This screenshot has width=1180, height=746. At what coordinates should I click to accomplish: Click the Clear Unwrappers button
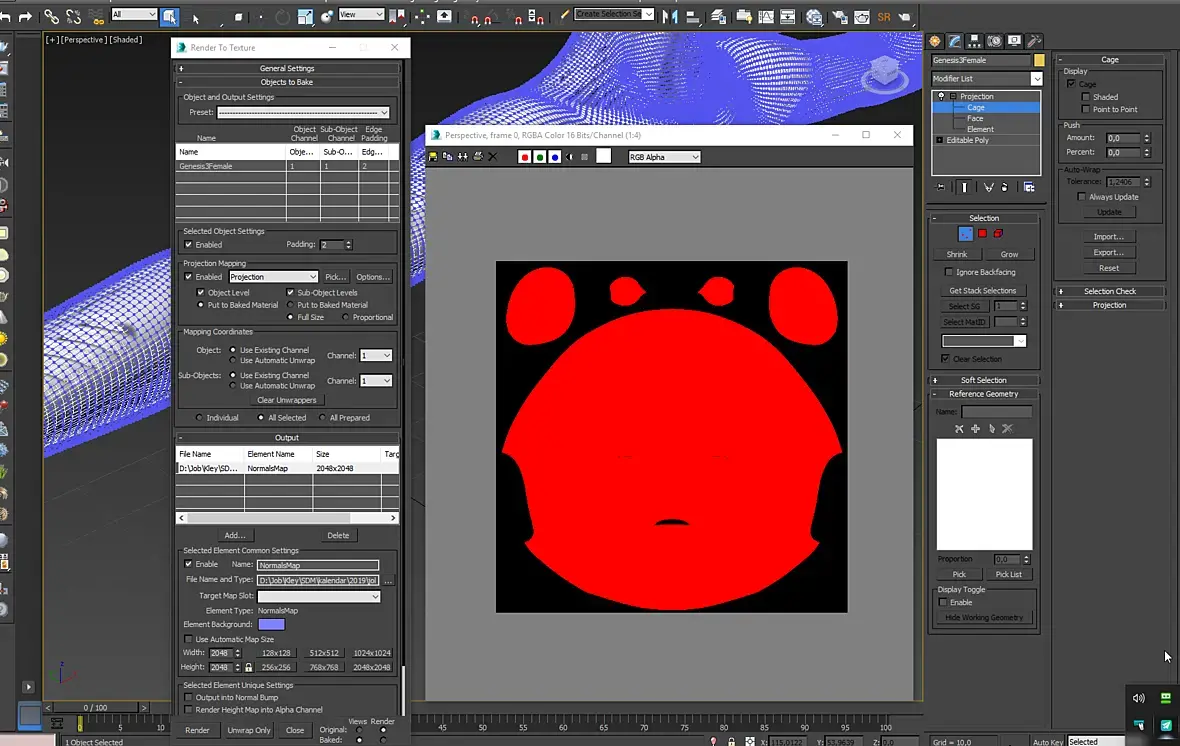point(287,400)
